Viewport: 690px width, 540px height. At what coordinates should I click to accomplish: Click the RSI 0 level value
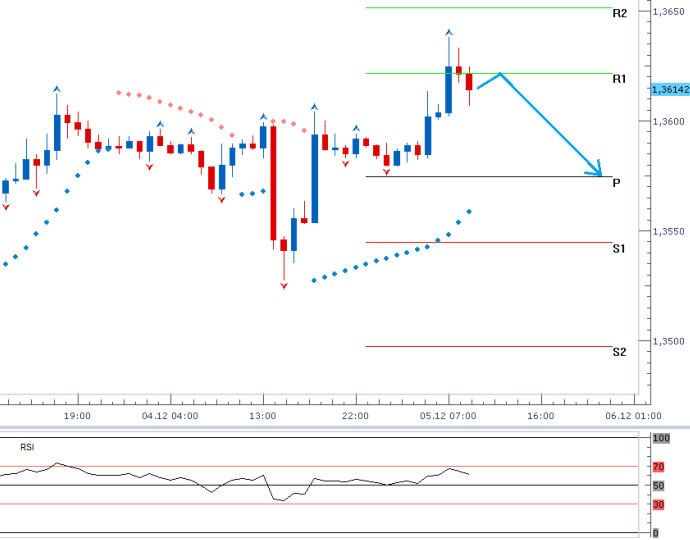[656, 533]
